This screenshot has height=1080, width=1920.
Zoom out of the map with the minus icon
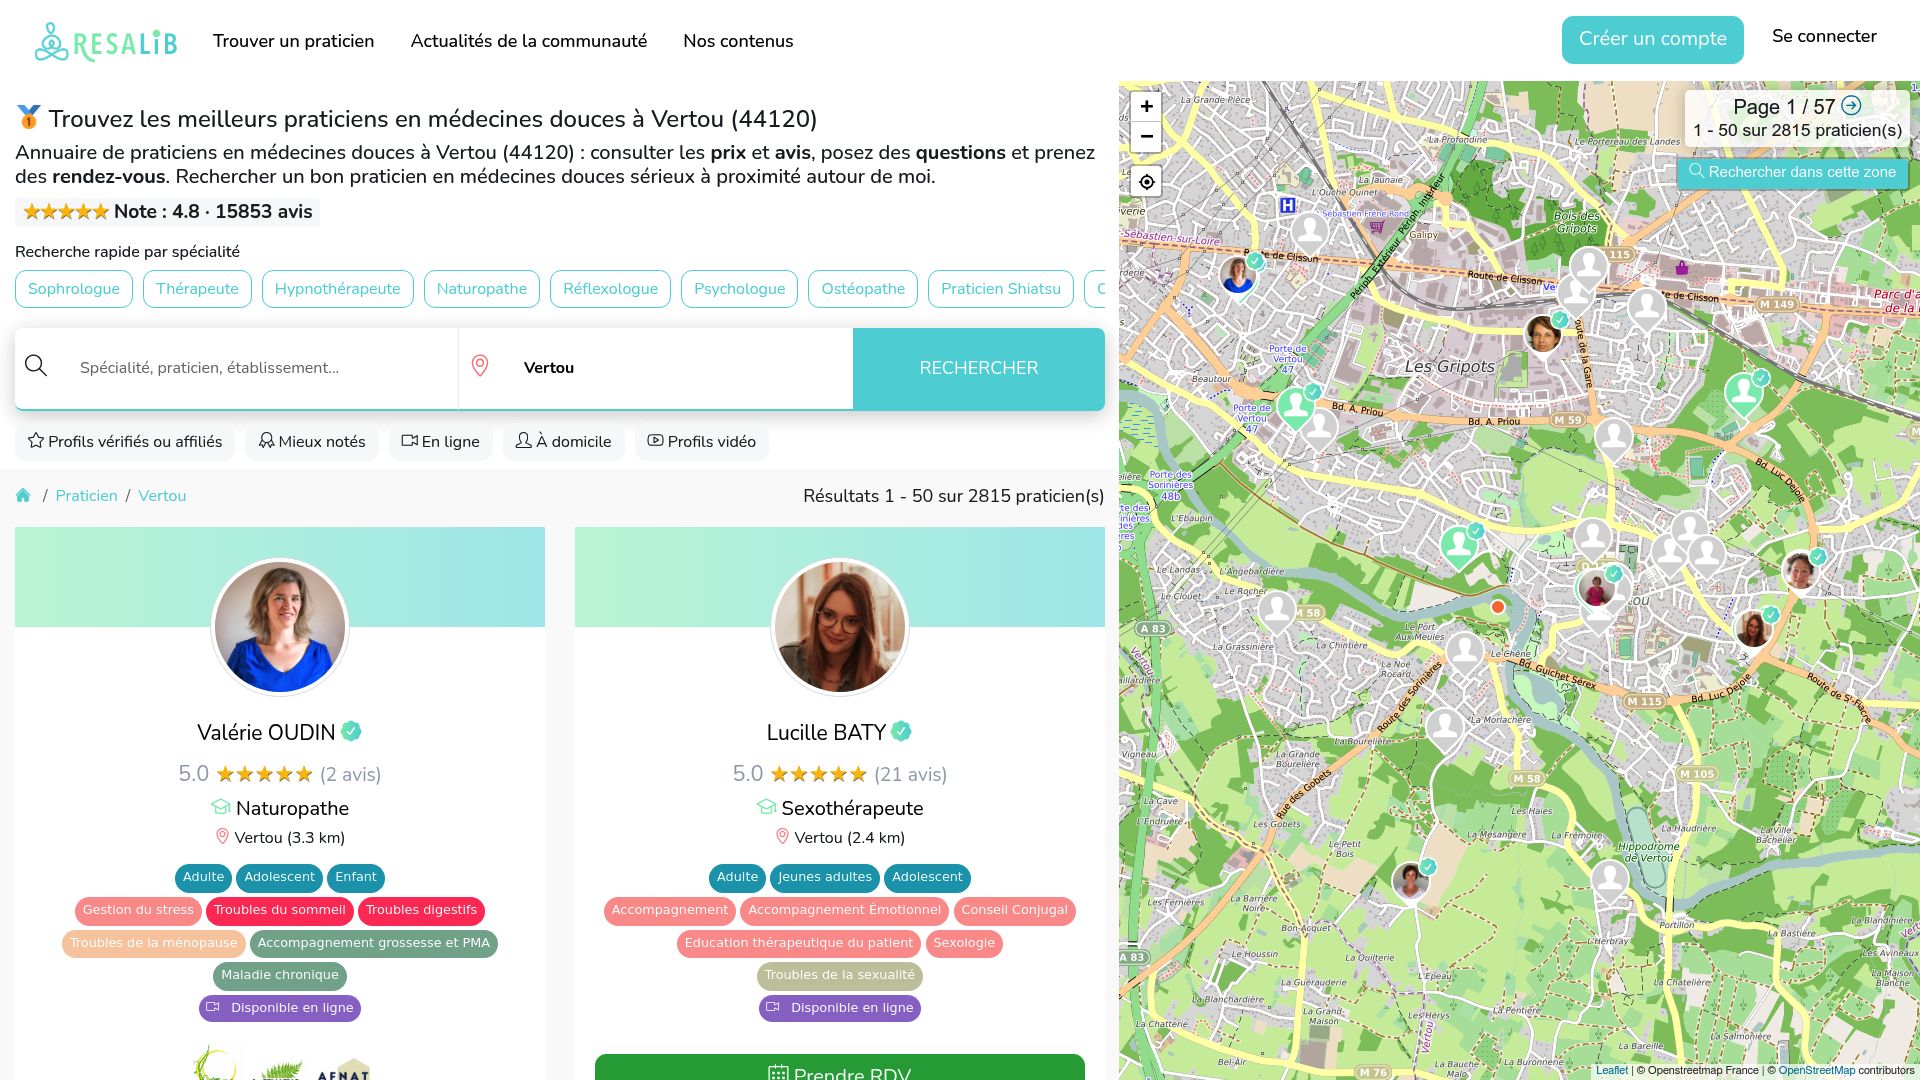[x=1146, y=137]
